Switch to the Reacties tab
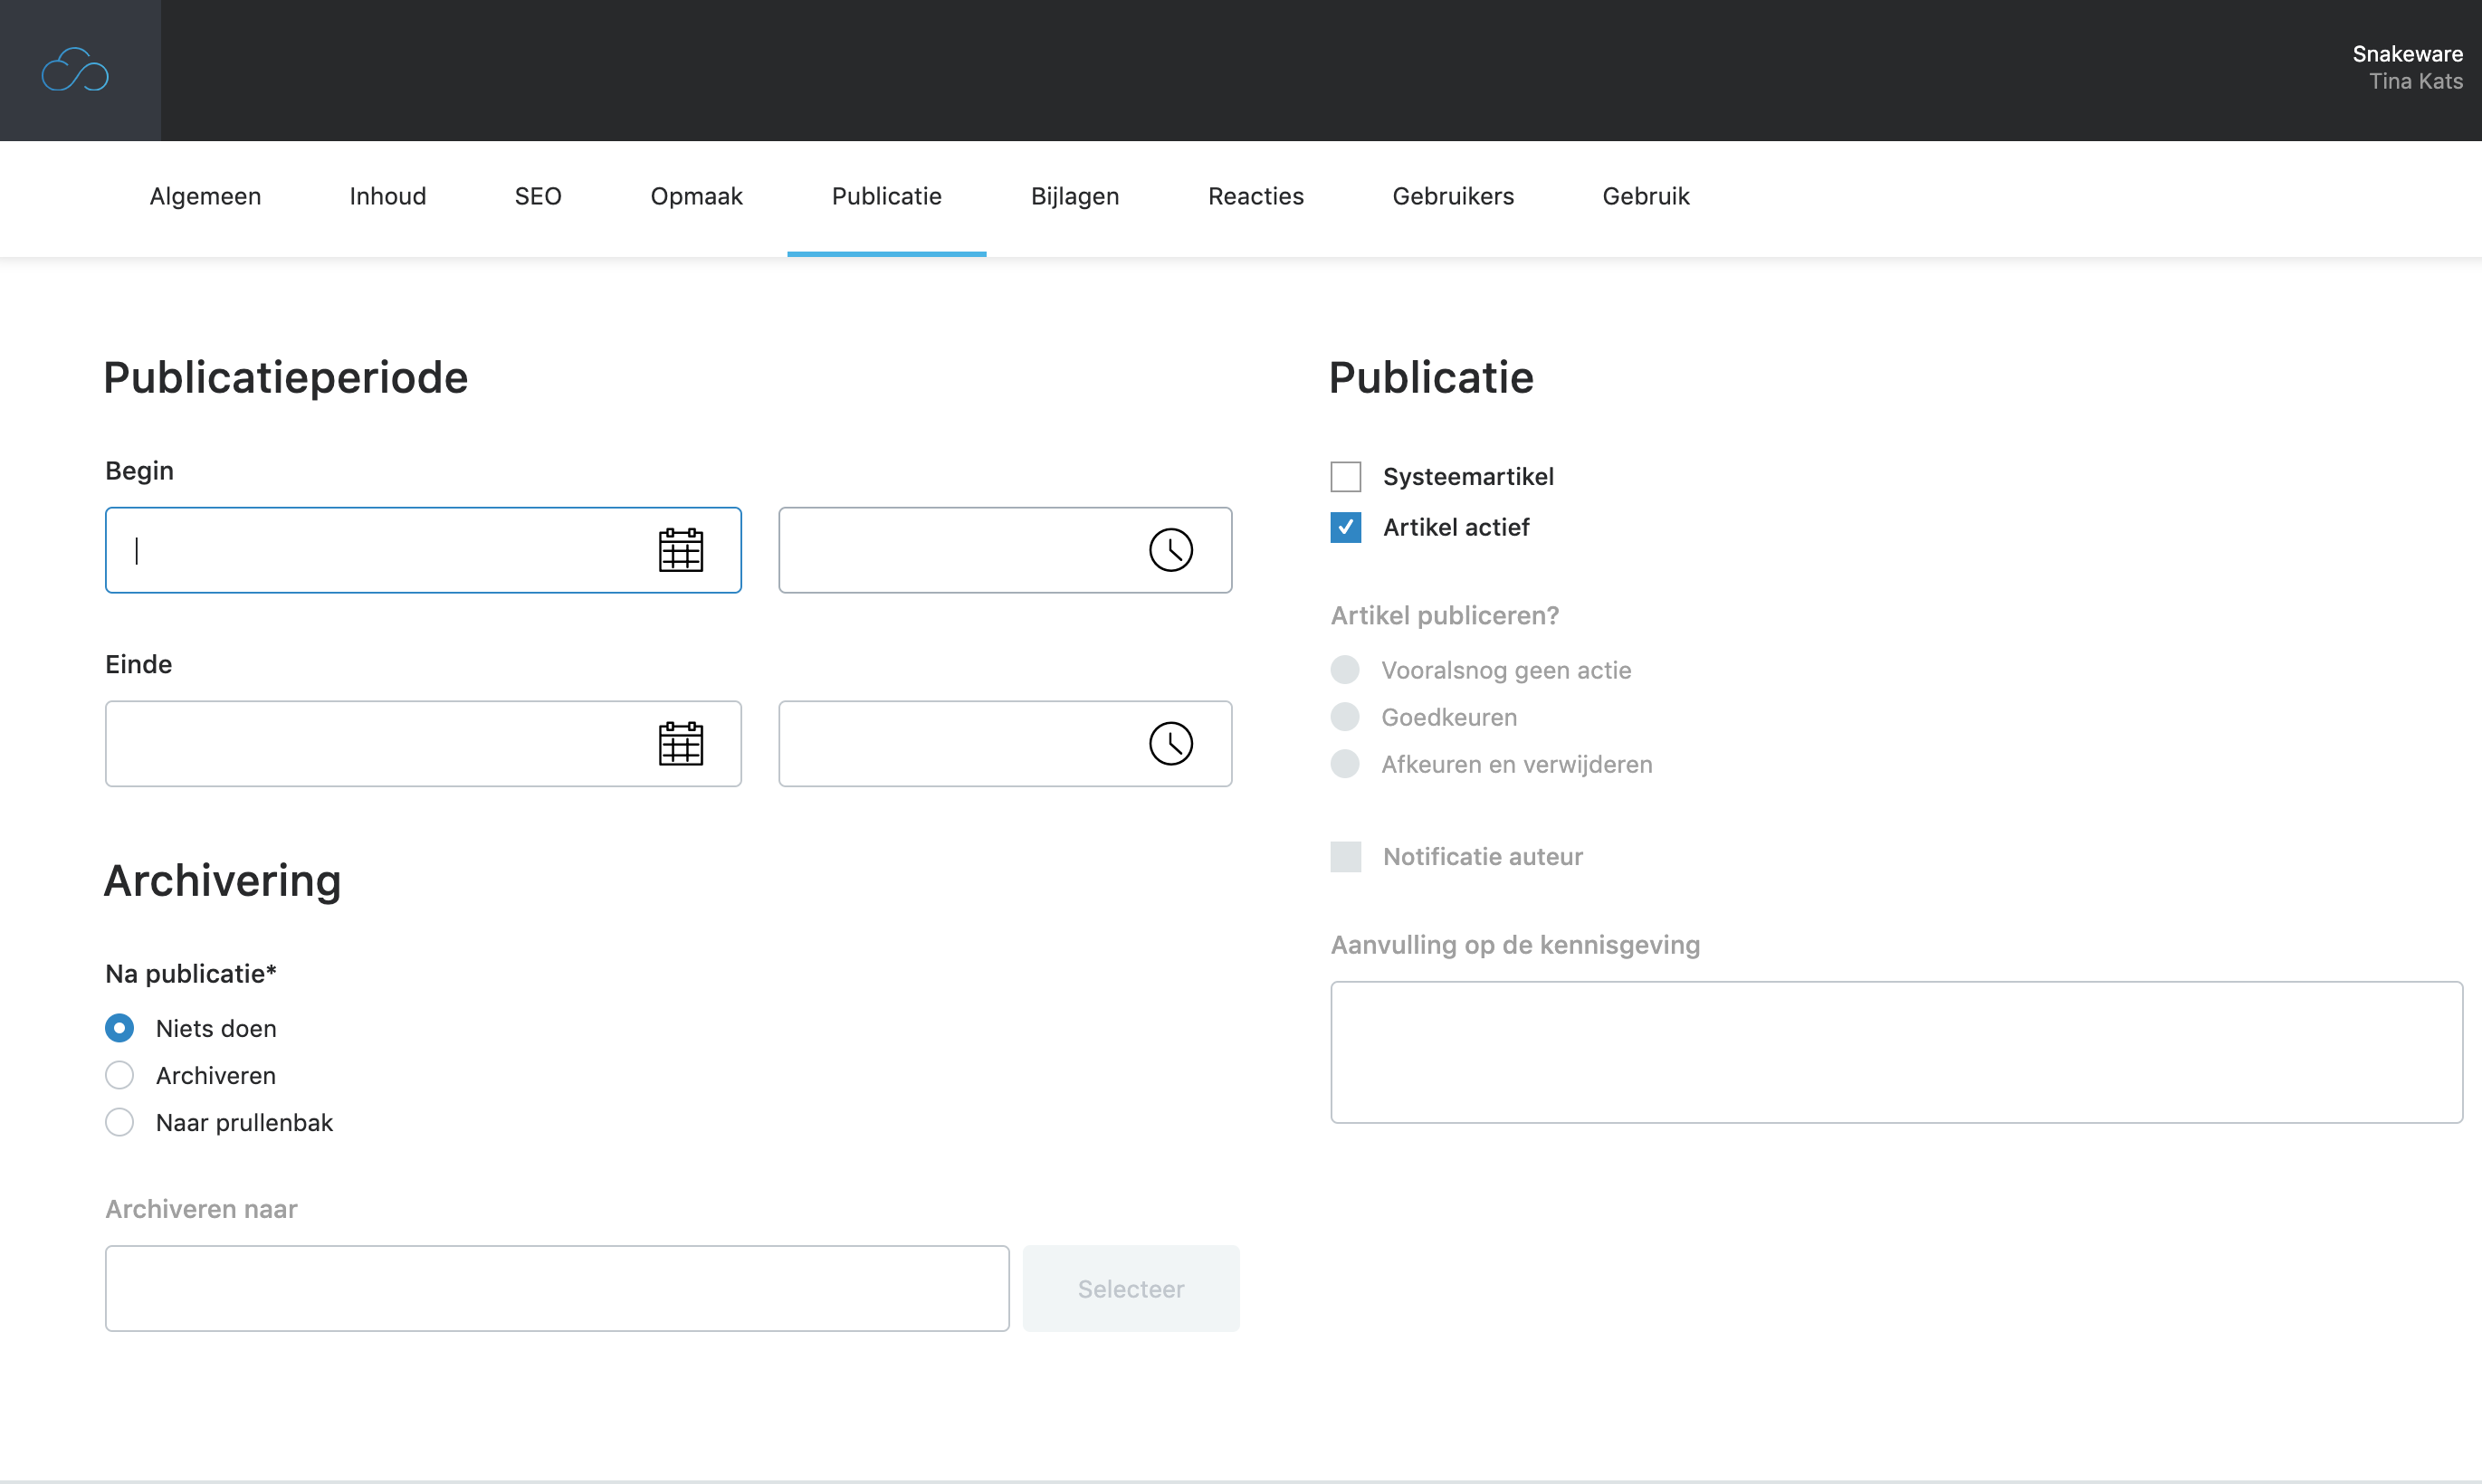The width and height of the screenshot is (2482, 1484). point(1256,197)
